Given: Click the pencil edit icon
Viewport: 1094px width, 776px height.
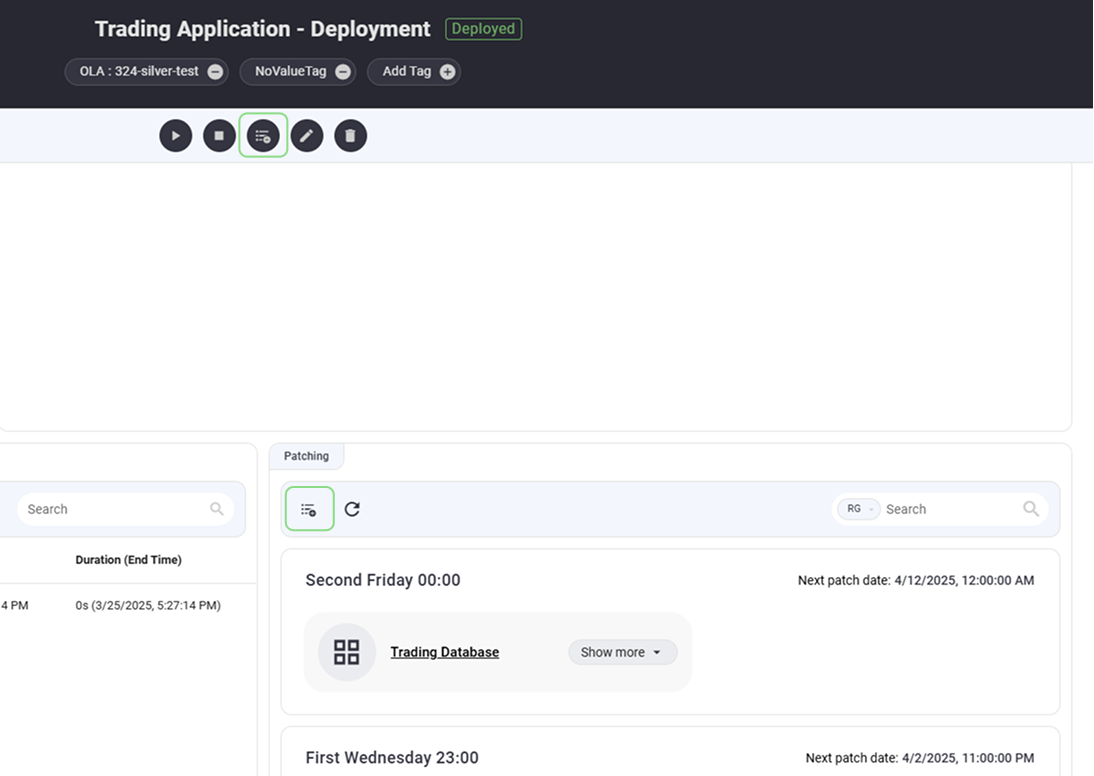Looking at the screenshot, I should (307, 136).
